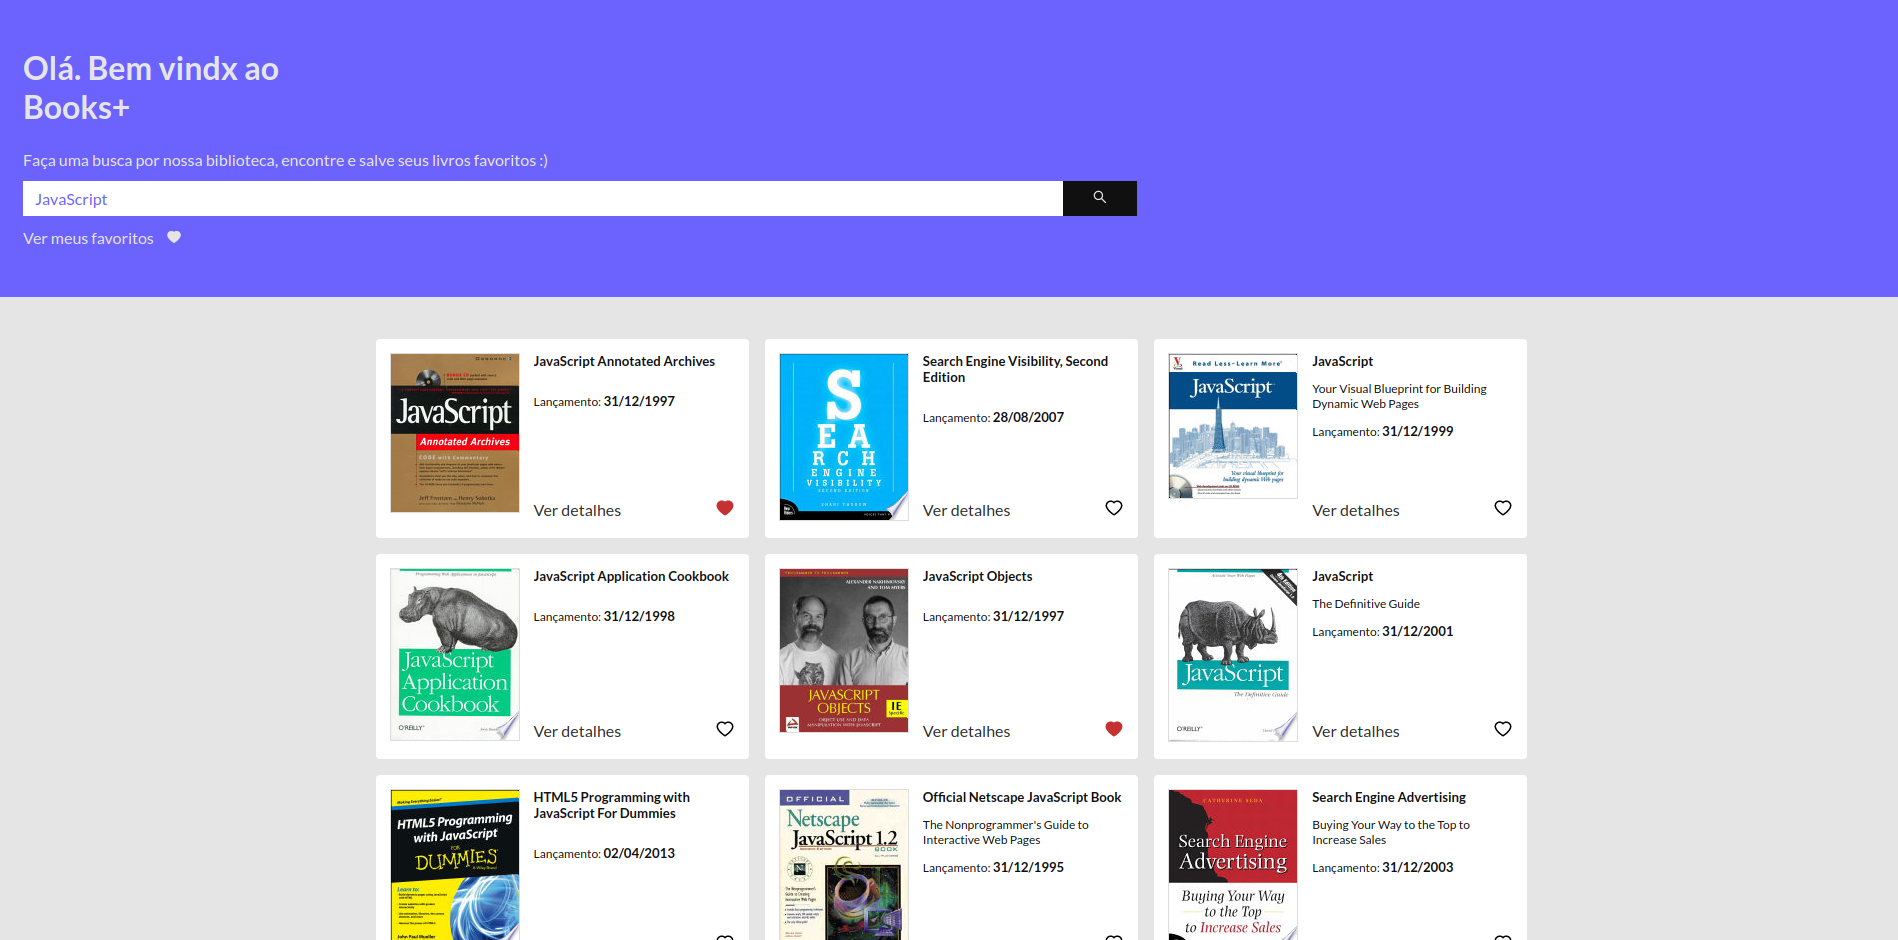
Task: Click the heart icon on JavaScript Application Cookbook card
Action: coord(724,729)
